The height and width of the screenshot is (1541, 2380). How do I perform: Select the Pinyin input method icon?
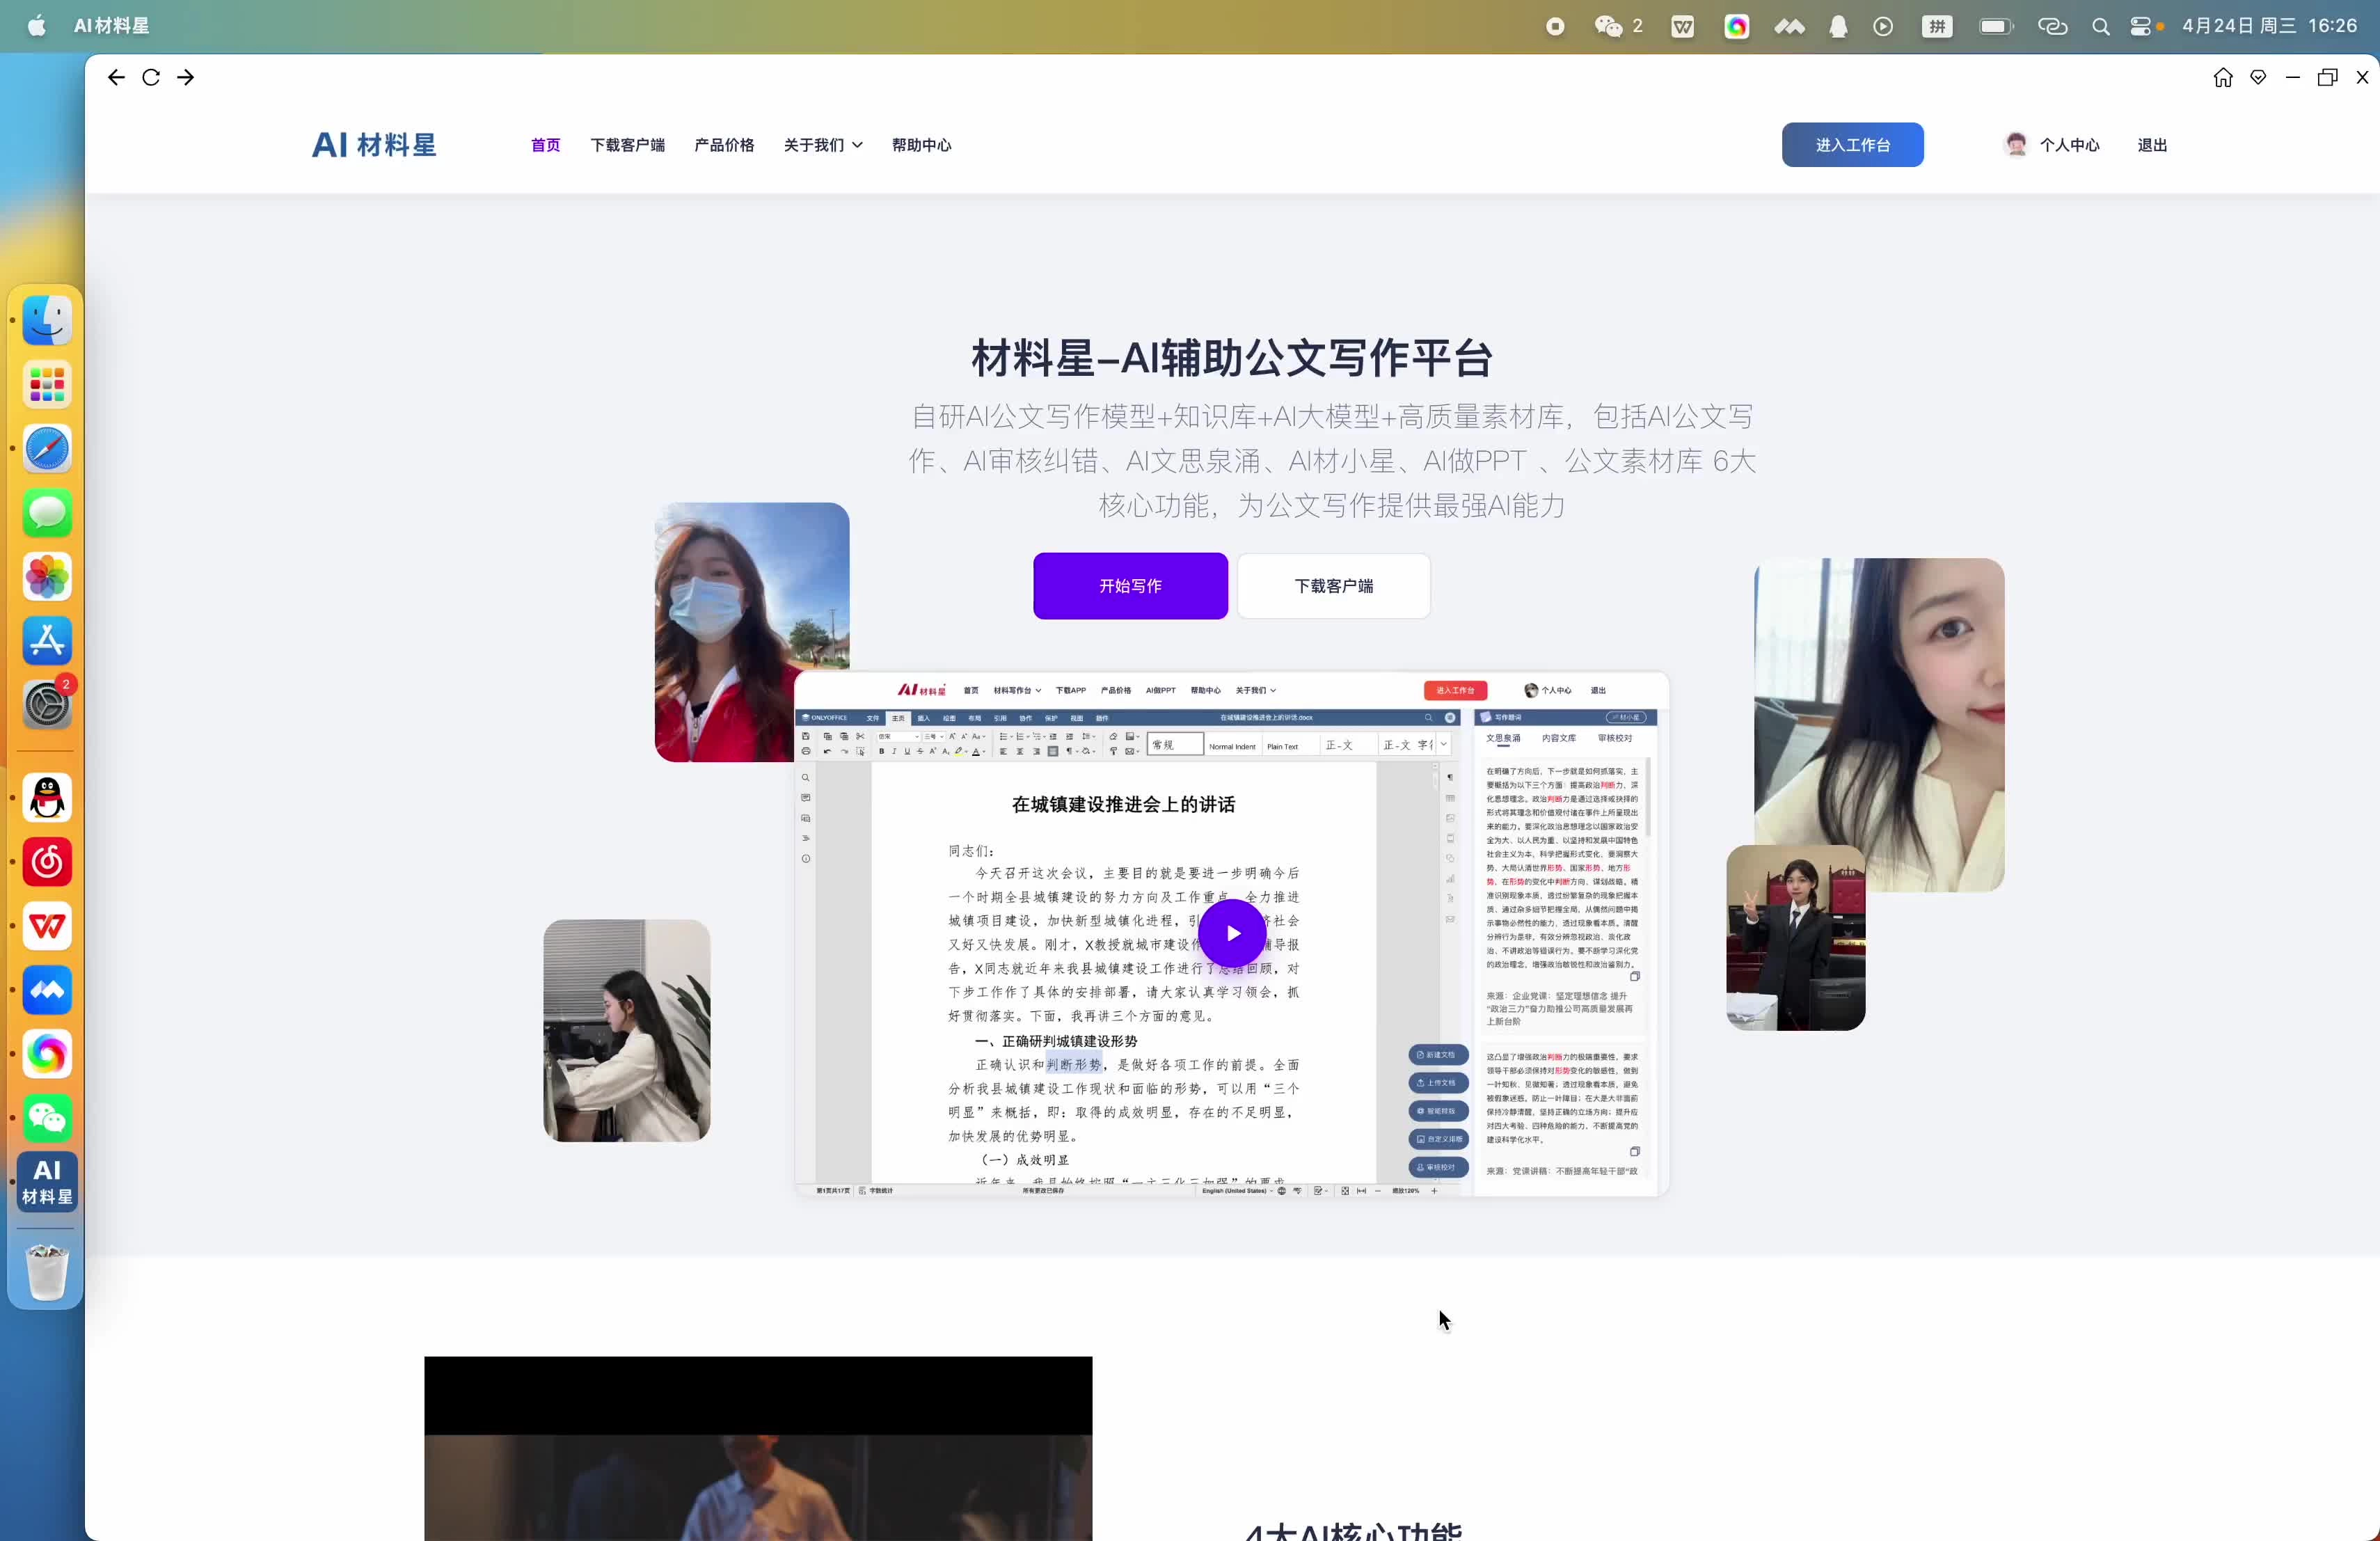pyautogui.click(x=1938, y=26)
